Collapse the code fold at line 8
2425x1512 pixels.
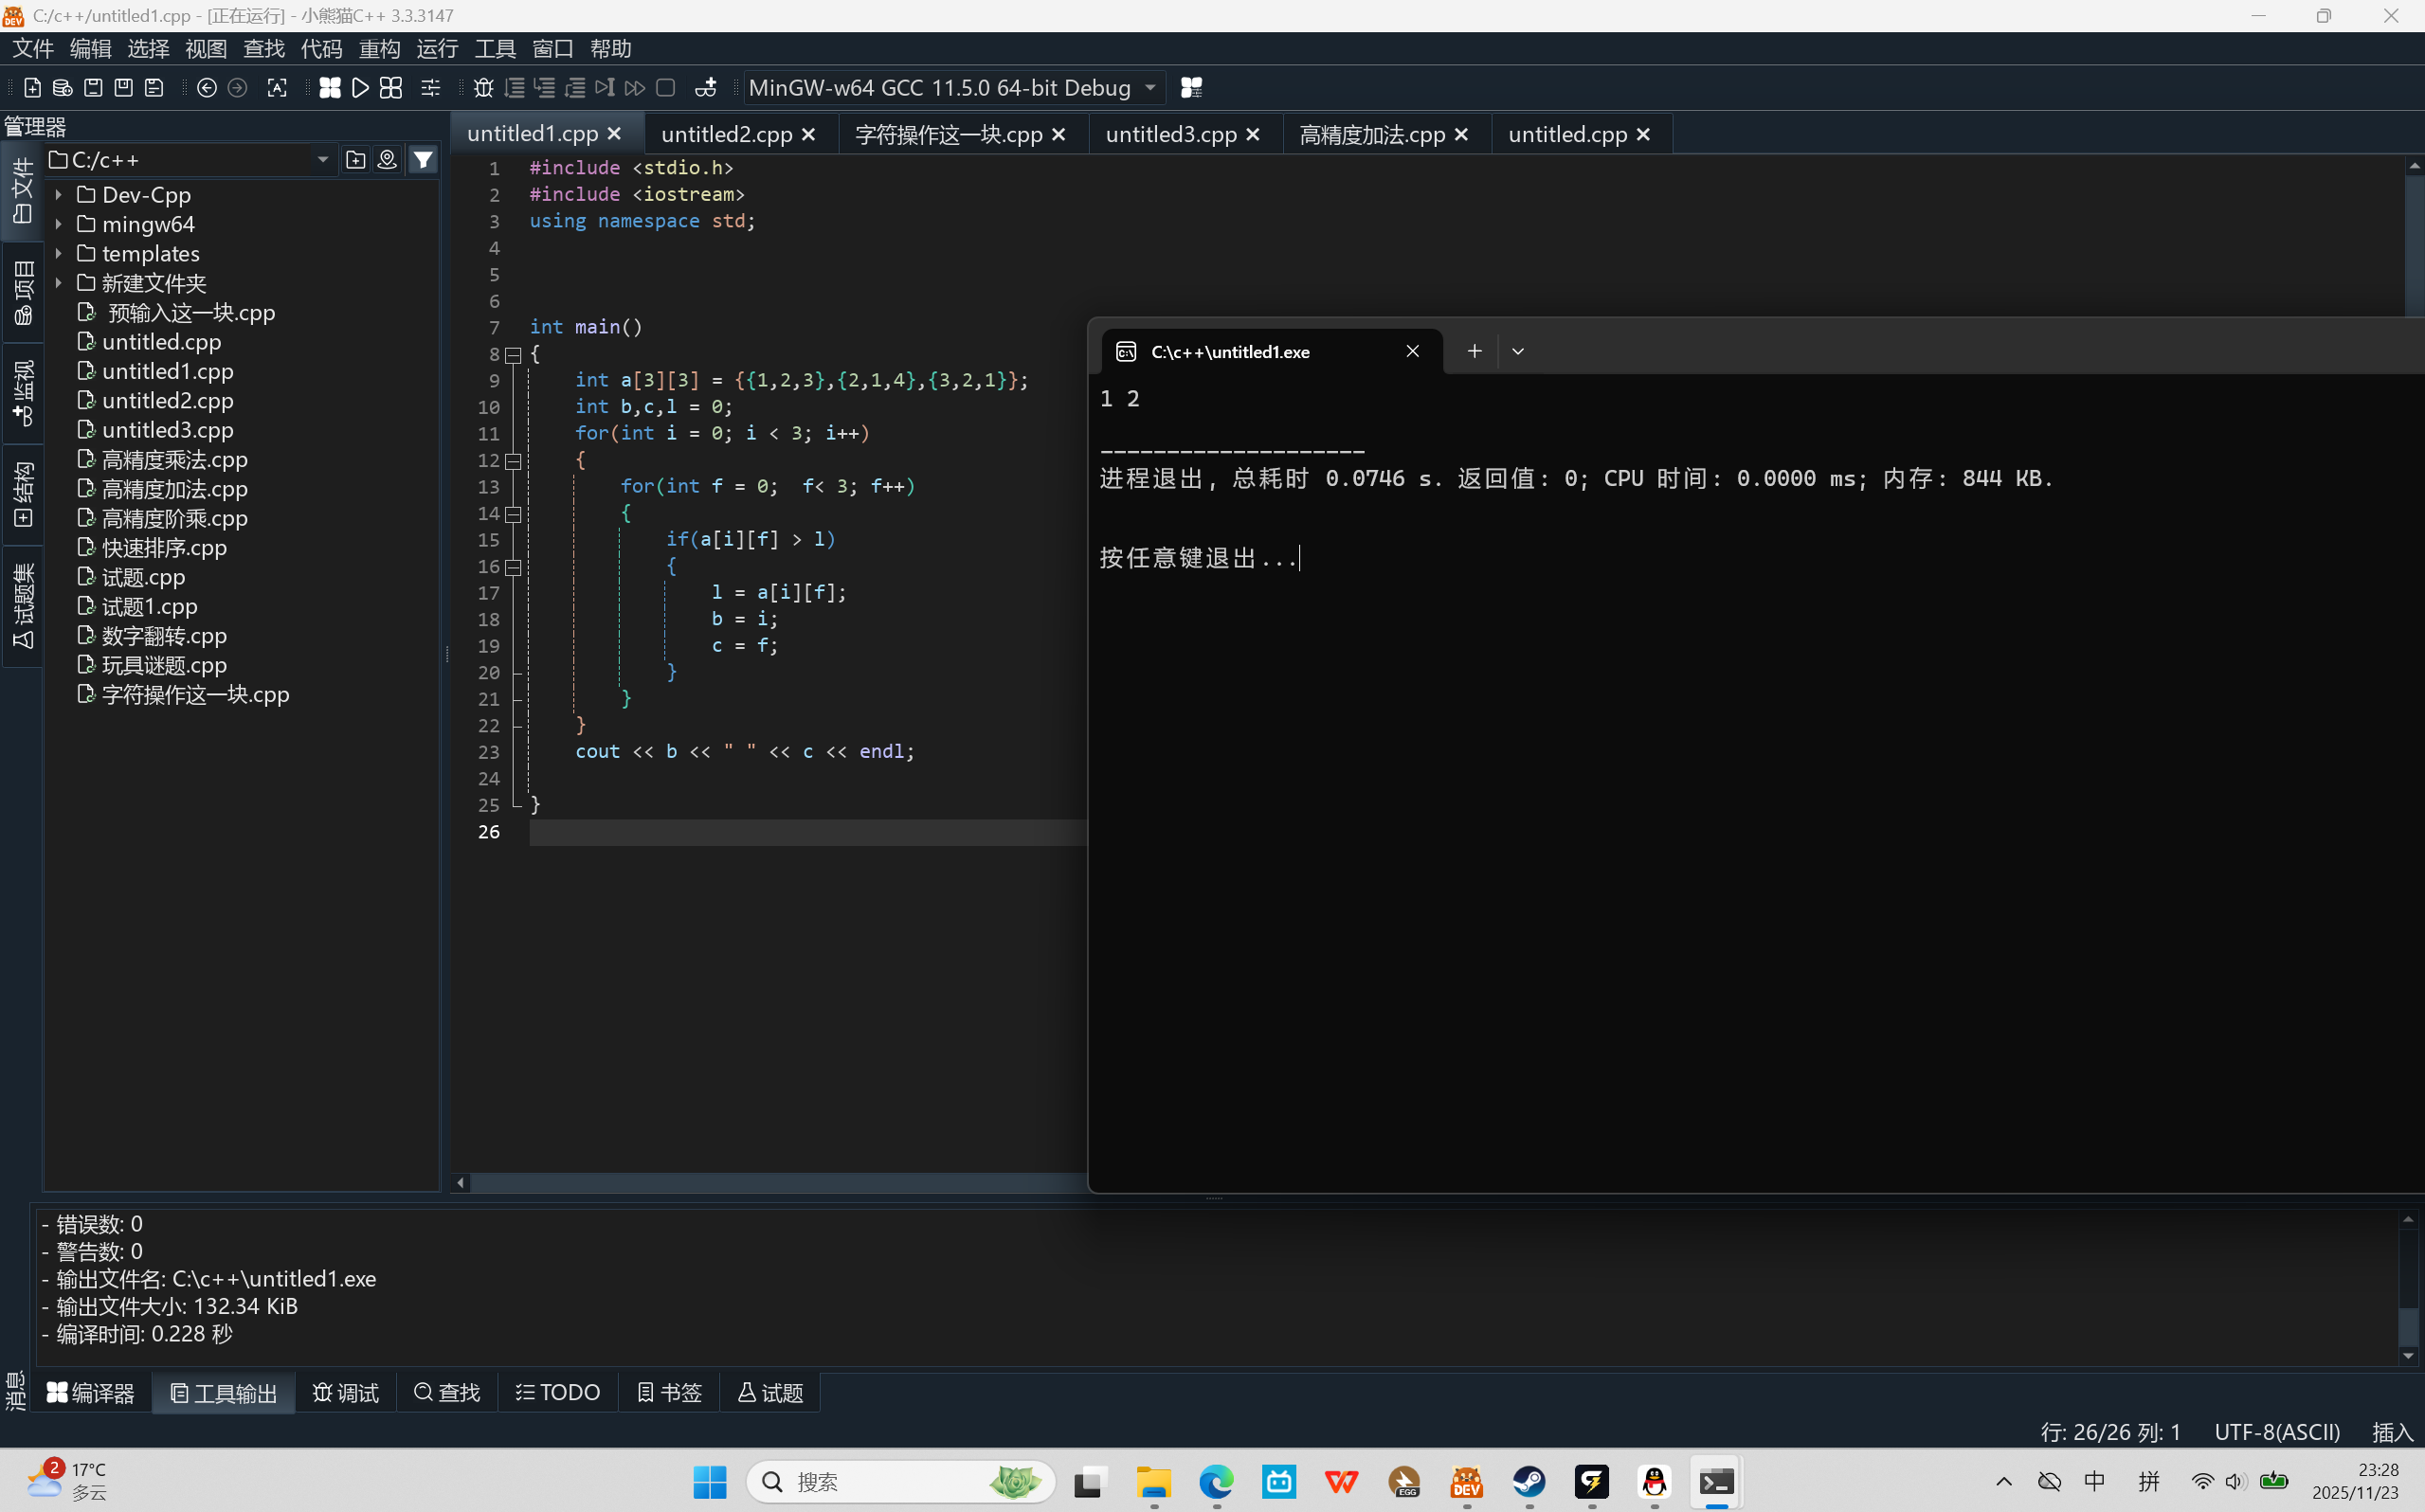pos(513,355)
